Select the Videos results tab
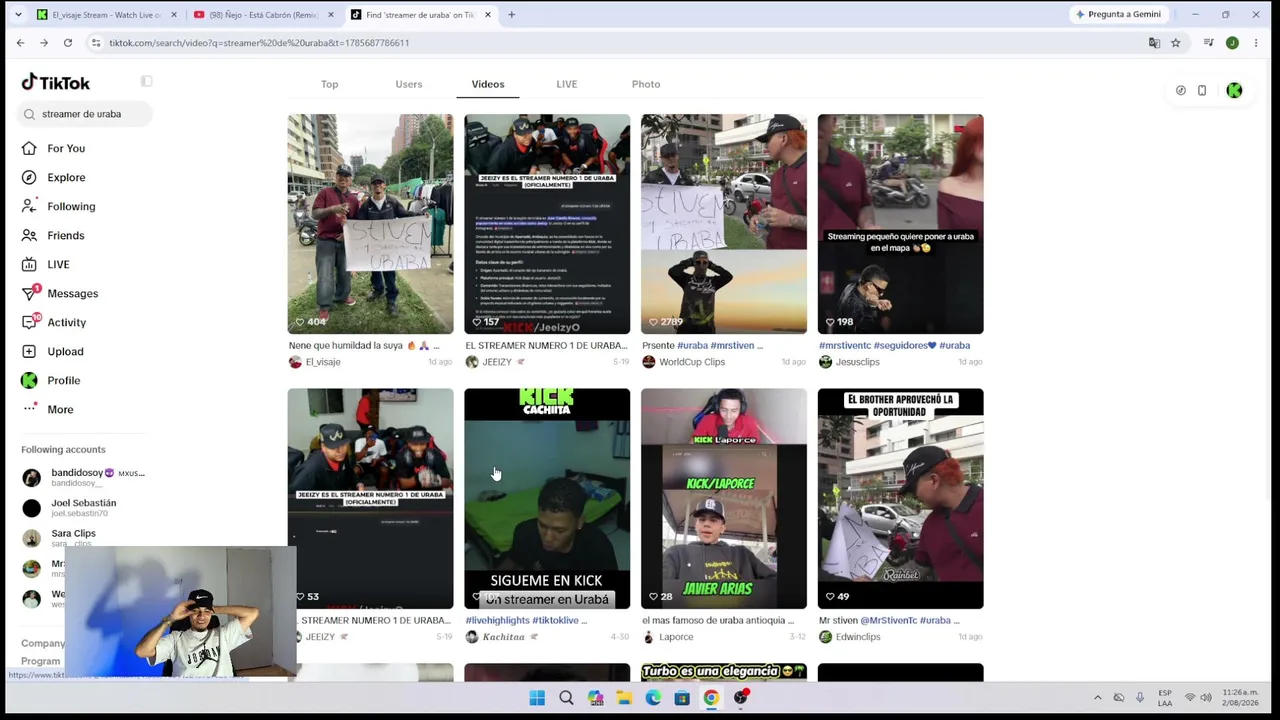Viewport: 1280px width, 720px height. click(x=488, y=84)
